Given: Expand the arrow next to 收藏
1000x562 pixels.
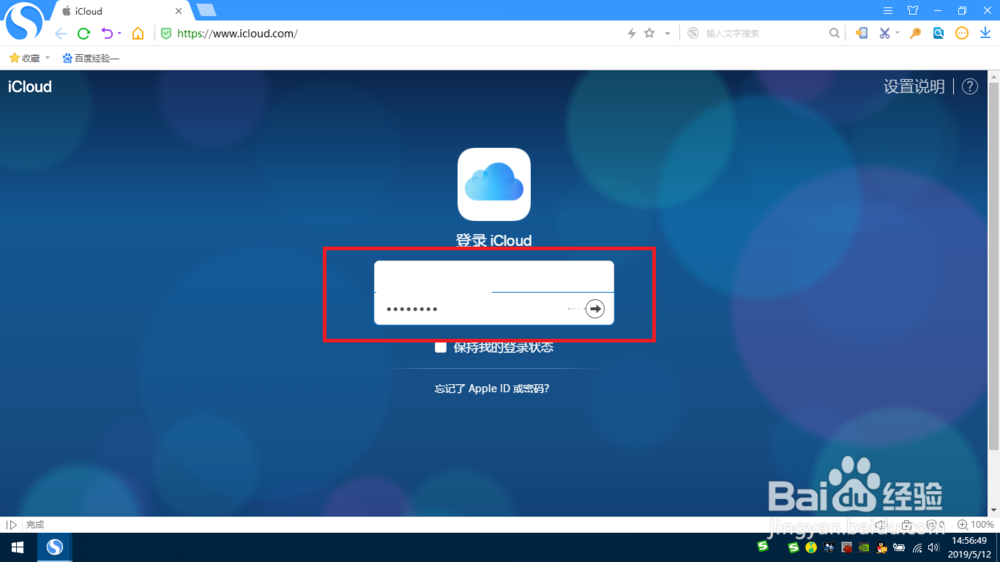Looking at the screenshot, I should click(47, 58).
